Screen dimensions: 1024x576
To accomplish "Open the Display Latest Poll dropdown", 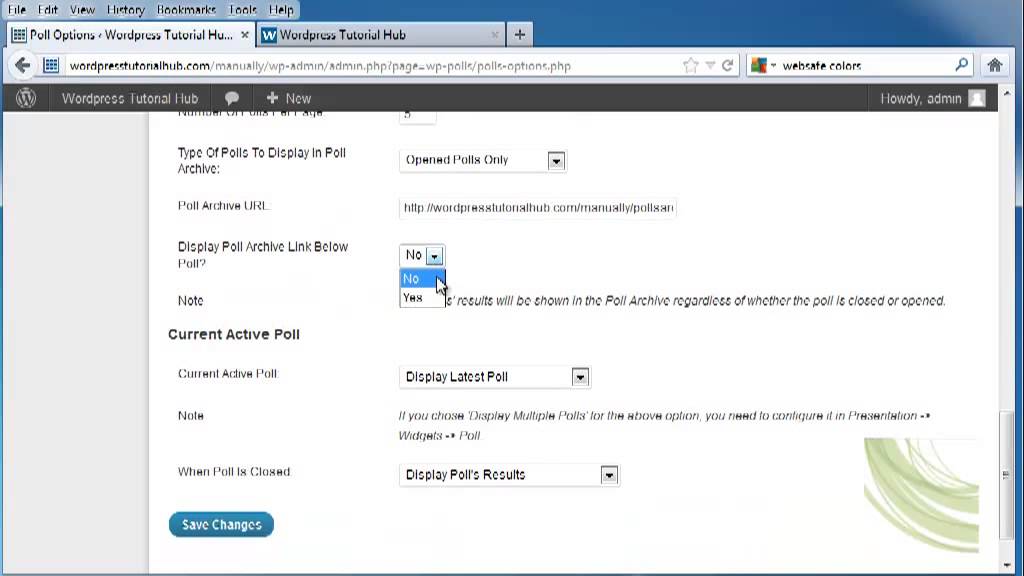I will 495,377.
